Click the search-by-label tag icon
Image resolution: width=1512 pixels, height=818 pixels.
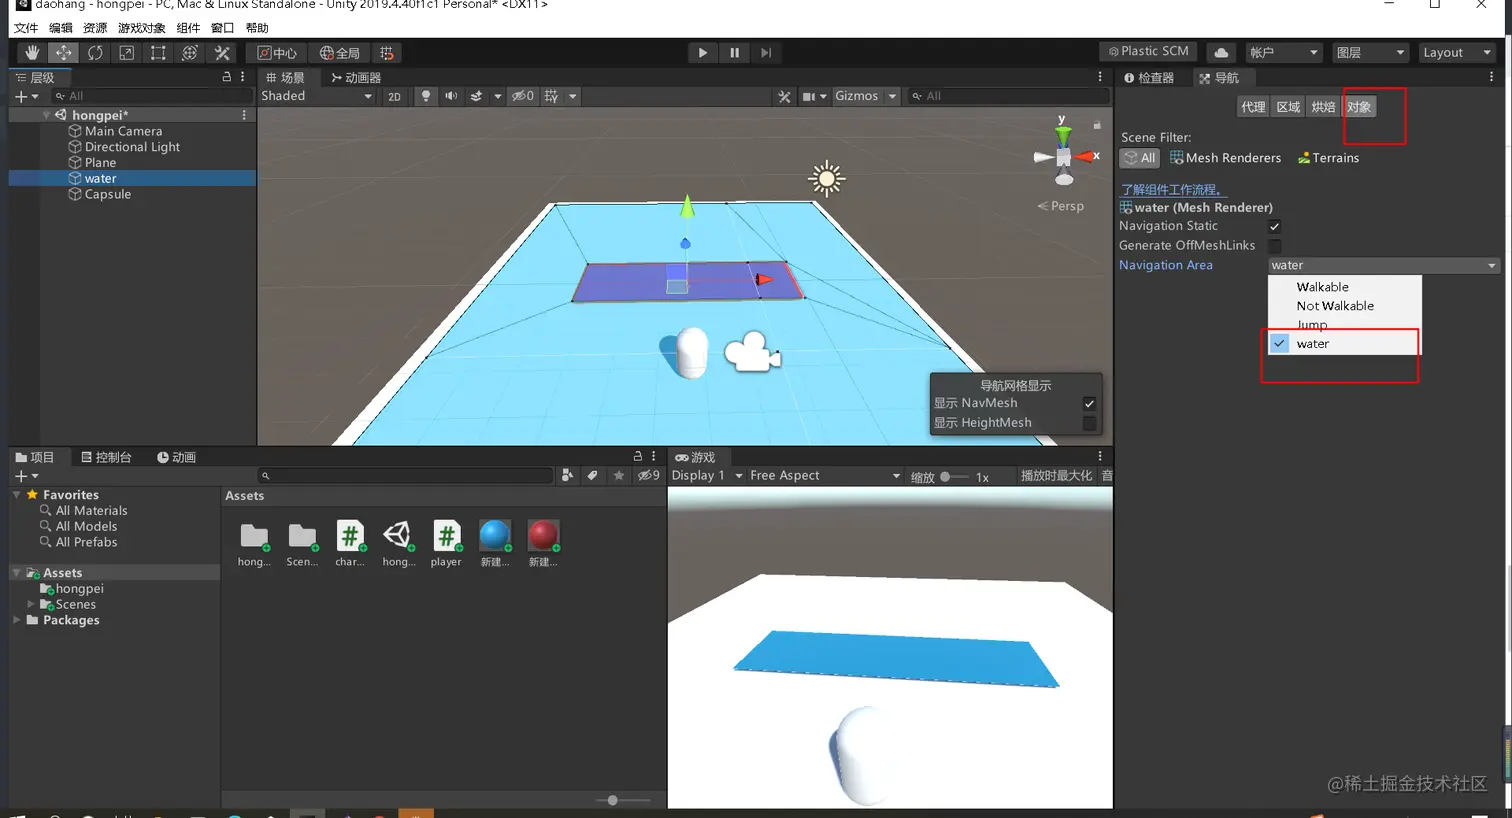pyautogui.click(x=592, y=475)
